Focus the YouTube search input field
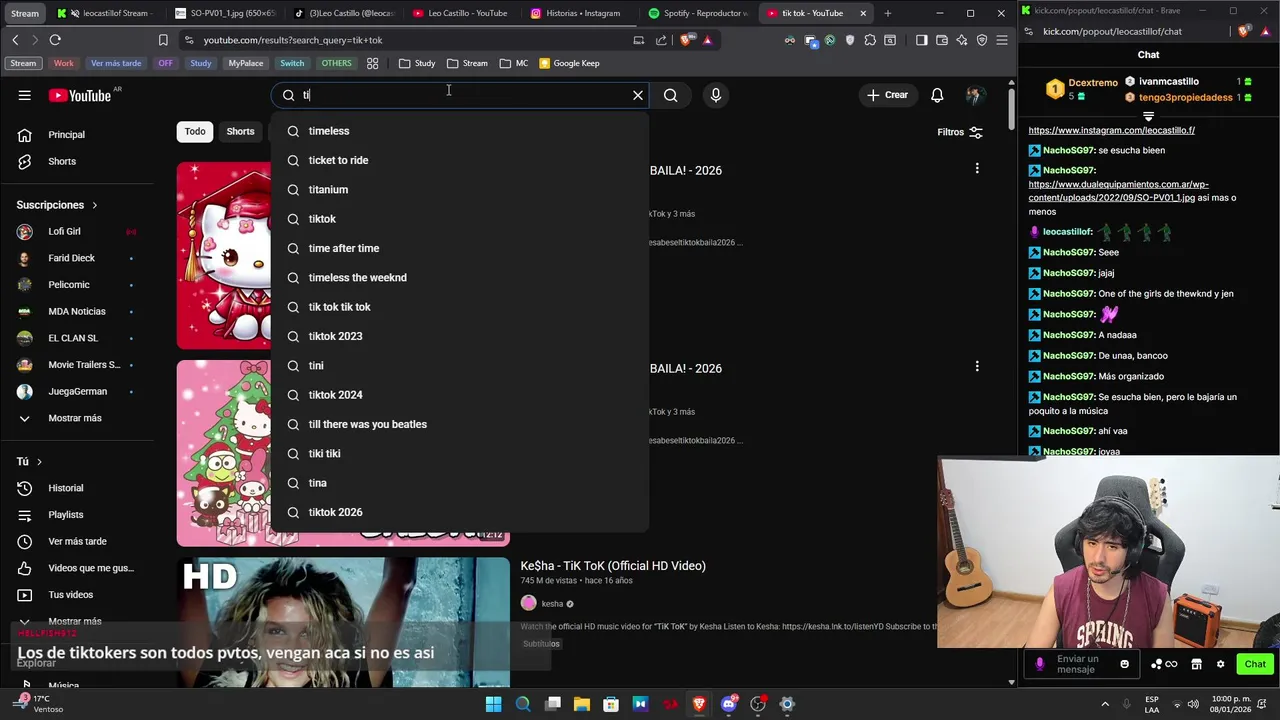The width and height of the screenshot is (1280, 720). [x=460, y=95]
